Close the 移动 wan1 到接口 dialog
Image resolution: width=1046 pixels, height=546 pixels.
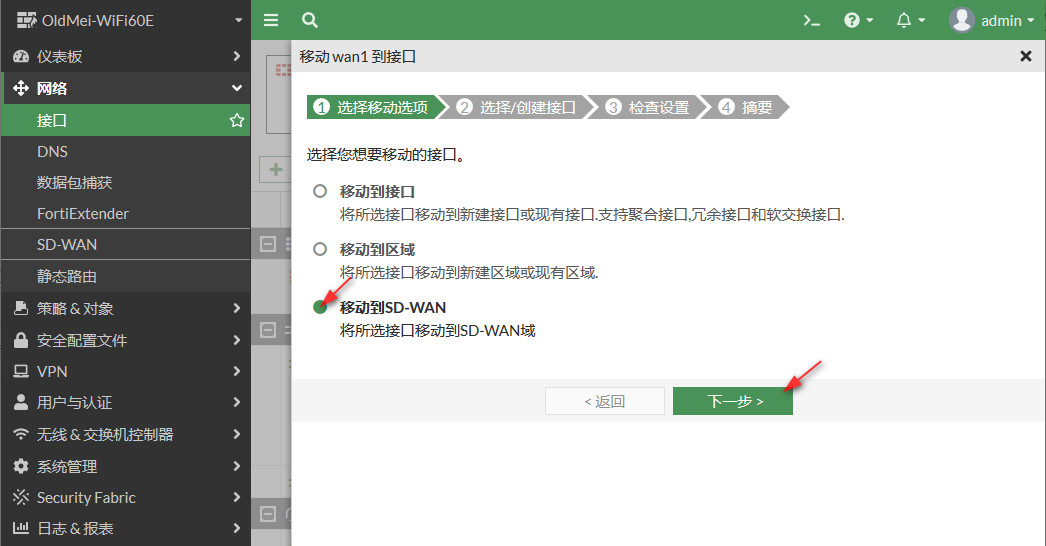pyautogui.click(x=1026, y=56)
